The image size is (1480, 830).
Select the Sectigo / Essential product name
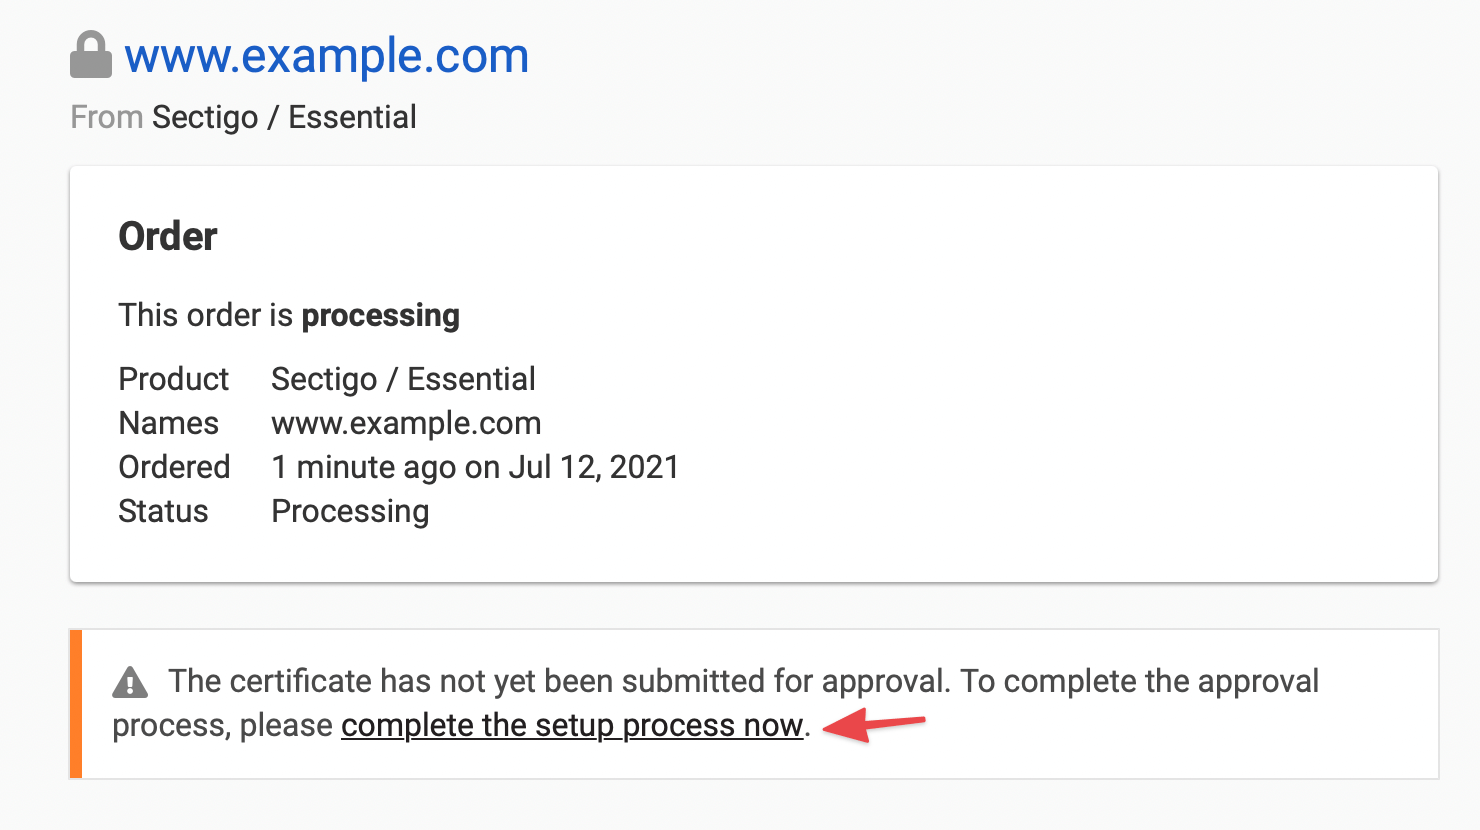pos(403,379)
